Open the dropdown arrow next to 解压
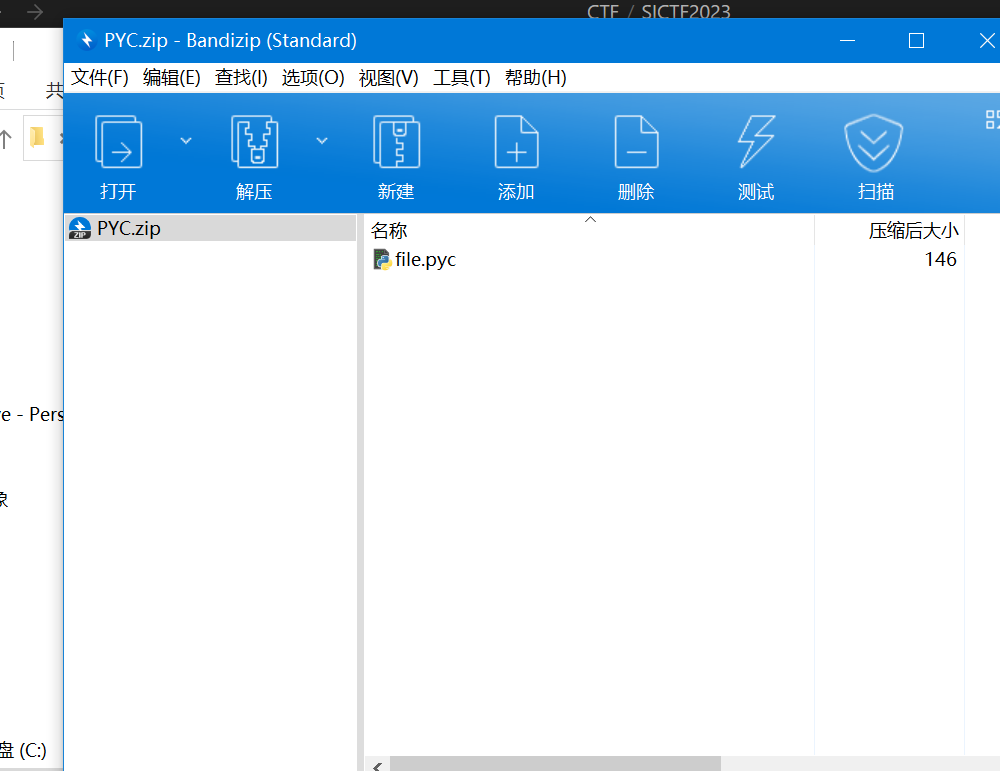The image size is (1000, 771). point(322,140)
